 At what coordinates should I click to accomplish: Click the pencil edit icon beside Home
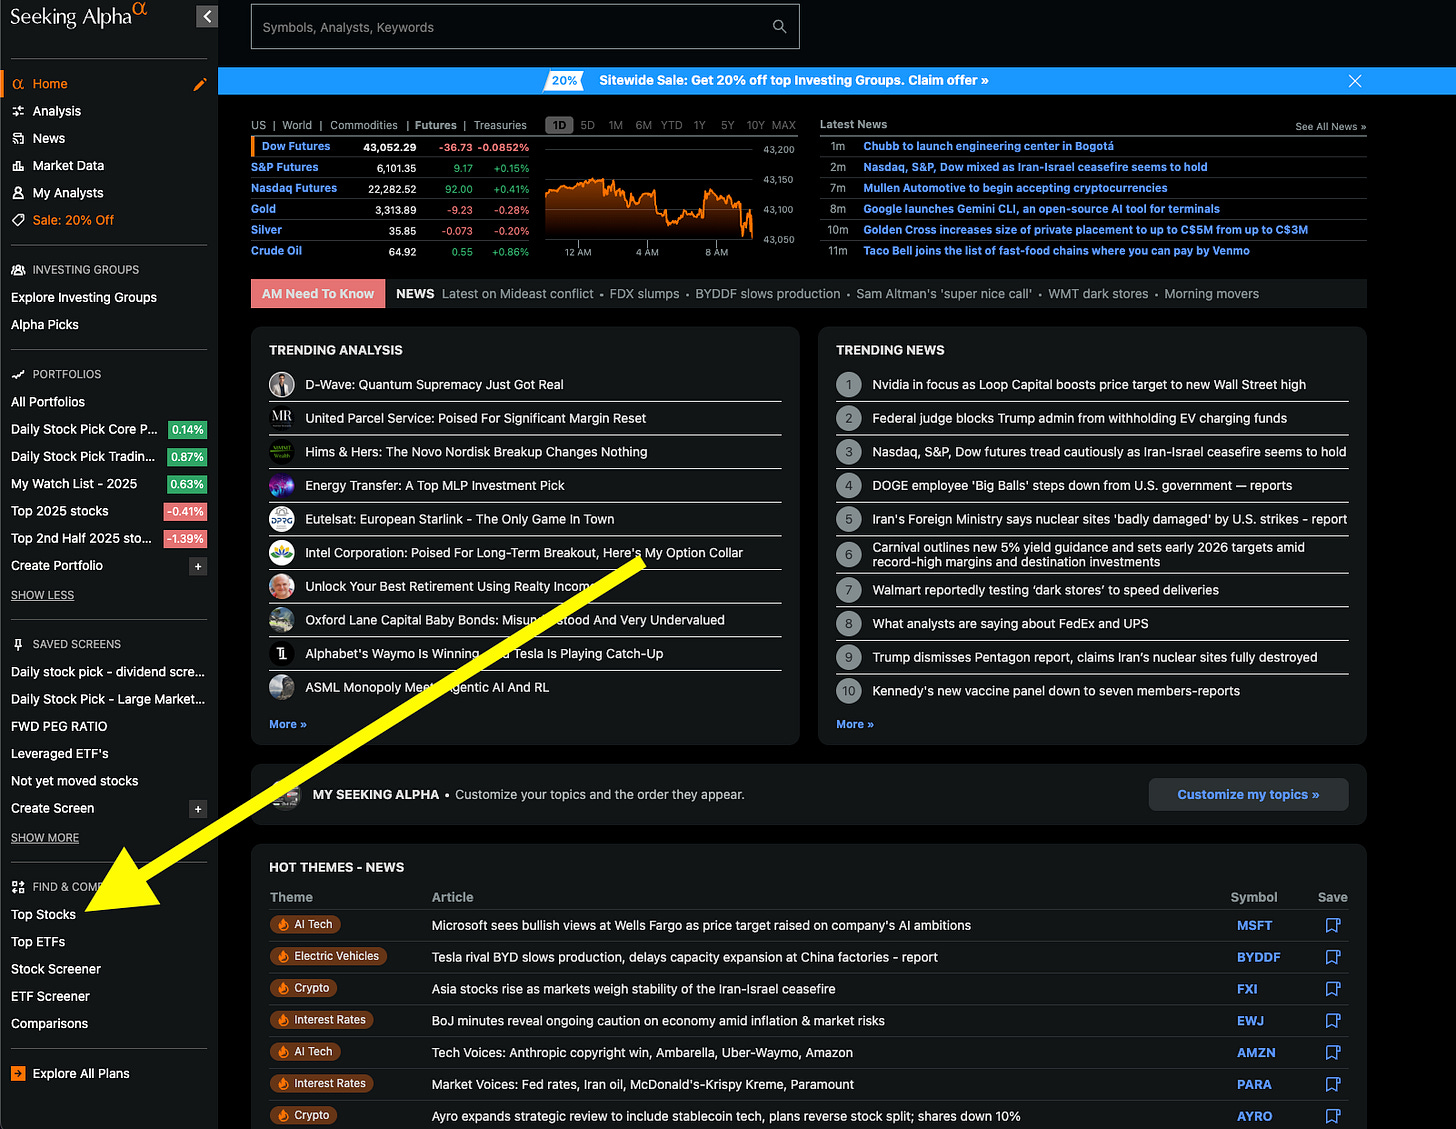[x=200, y=84]
